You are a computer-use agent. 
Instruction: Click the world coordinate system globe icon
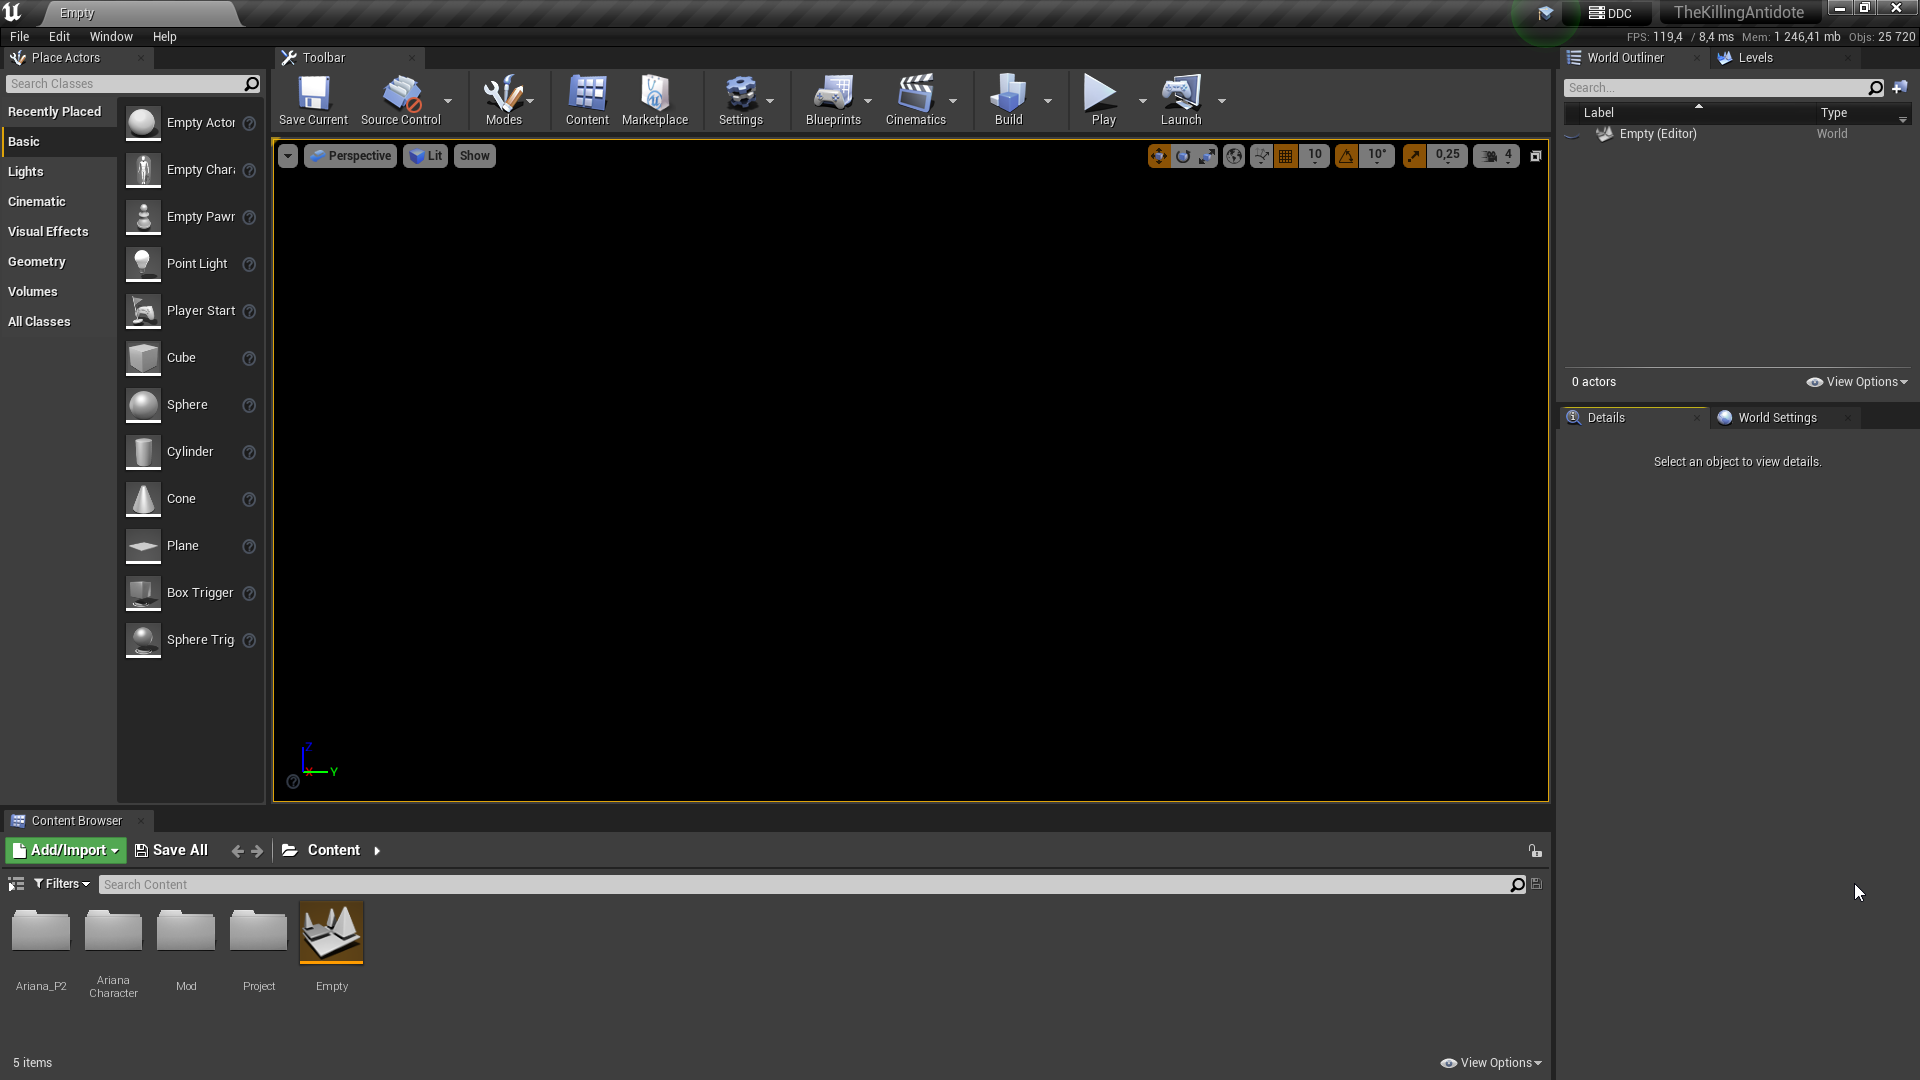coord(1234,156)
